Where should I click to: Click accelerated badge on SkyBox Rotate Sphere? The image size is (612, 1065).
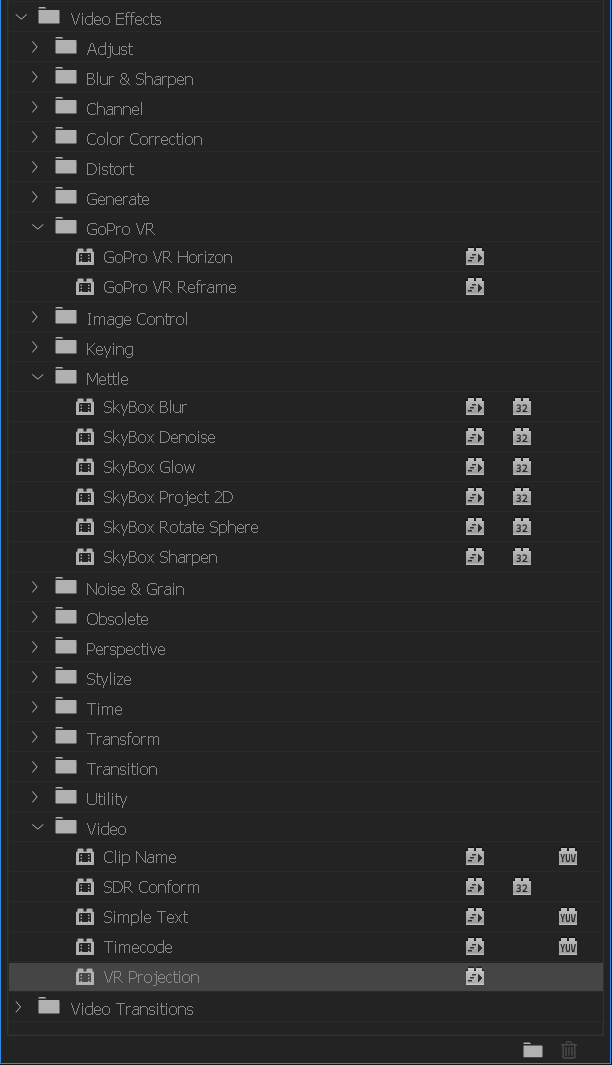tap(475, 527)
